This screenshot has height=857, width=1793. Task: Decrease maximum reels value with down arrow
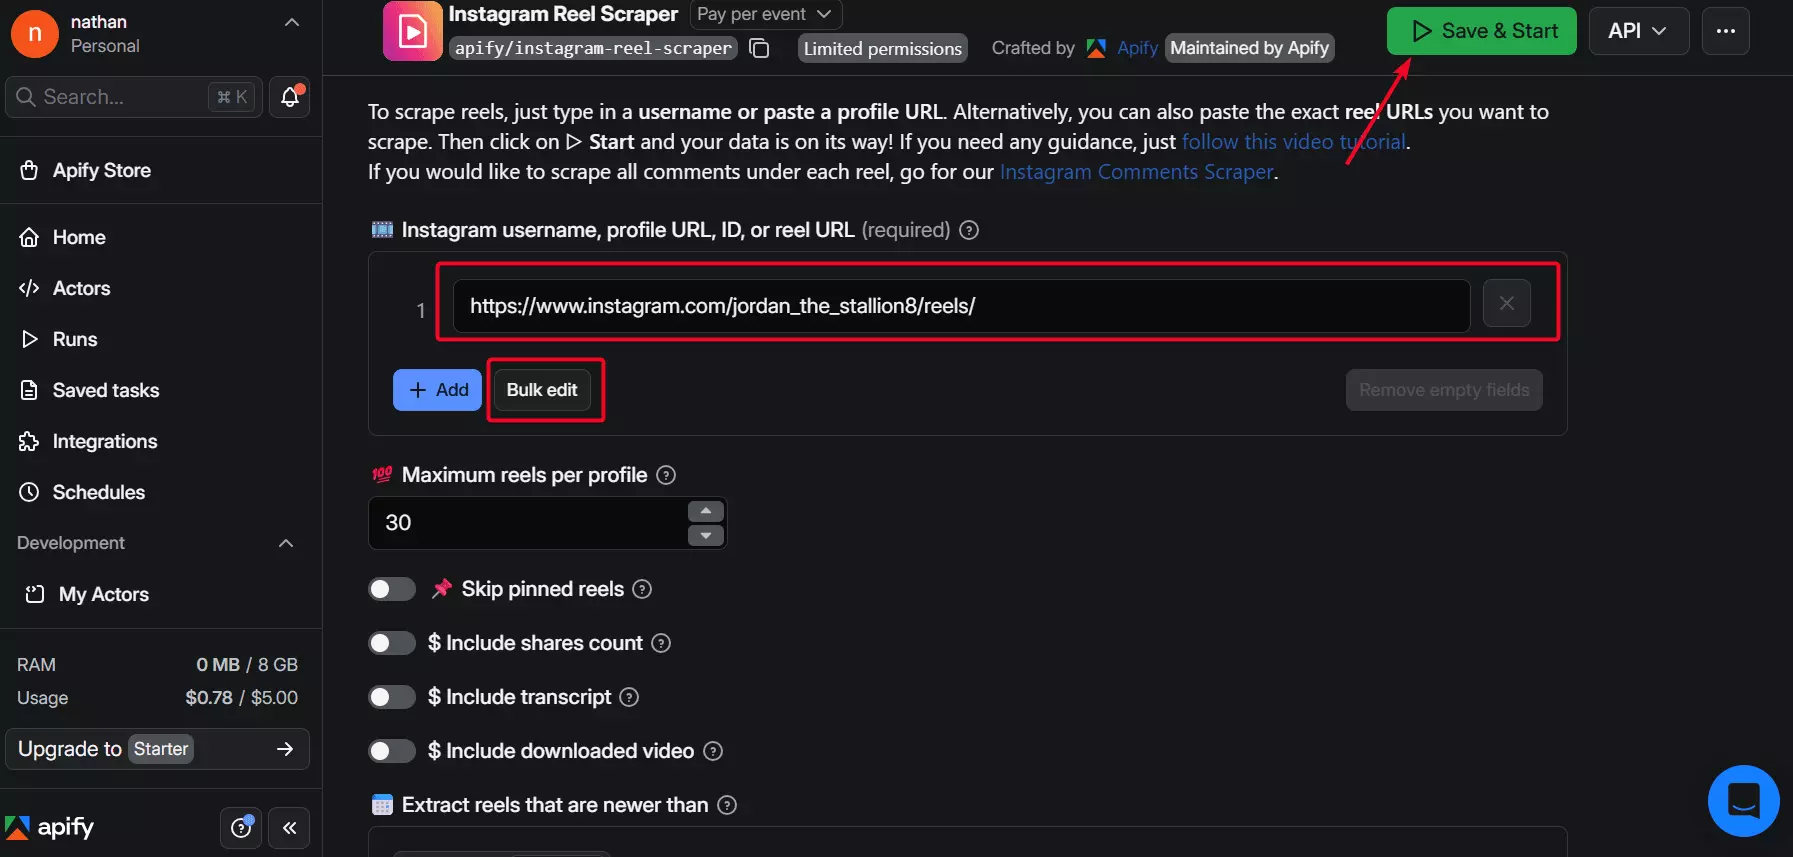(x=706, y=535)
